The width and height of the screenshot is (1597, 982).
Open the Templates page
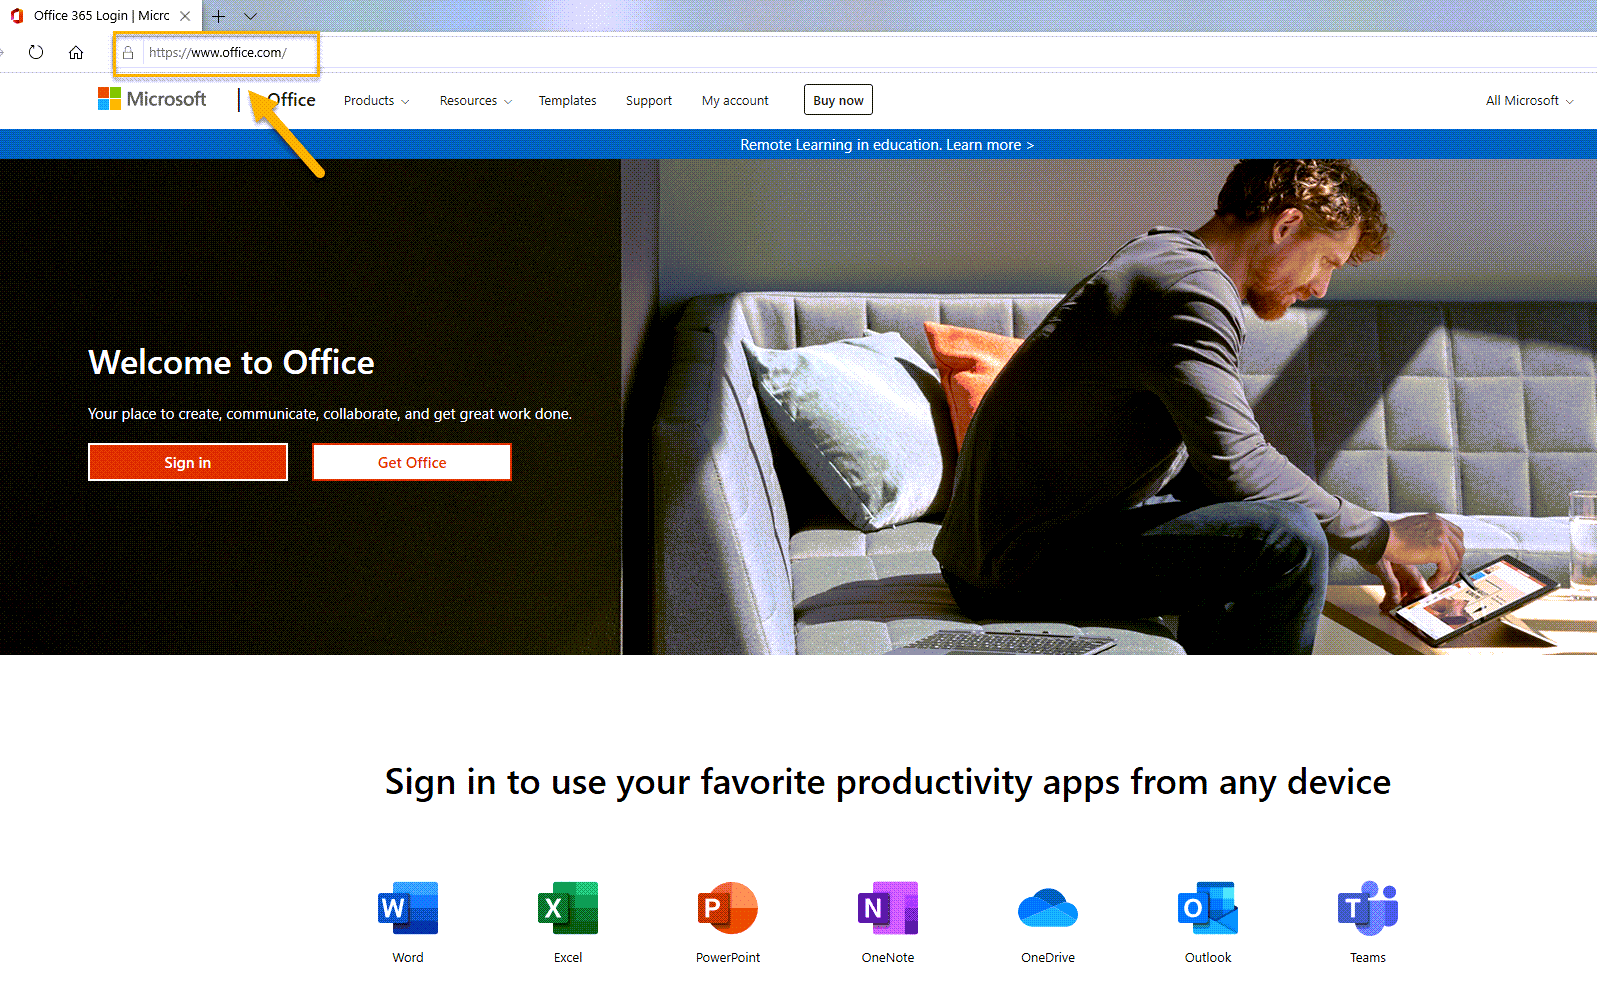tap(567, 101)
